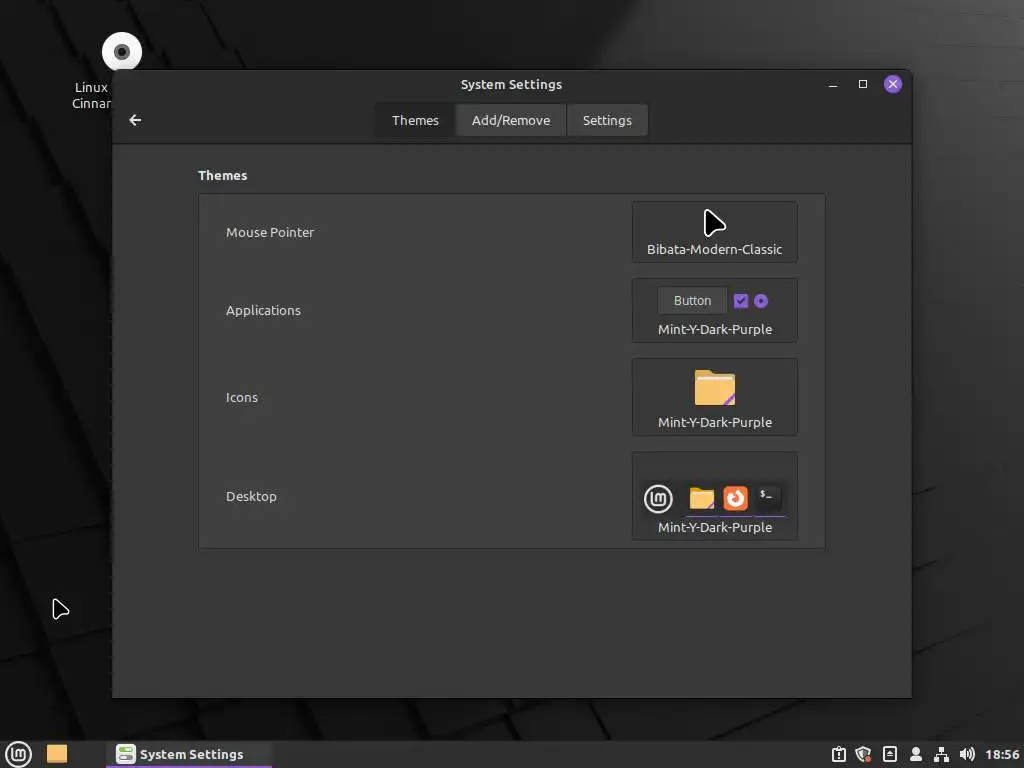Switch to the Themes tab
The image size is (1024, 768).
pos(415,120)
